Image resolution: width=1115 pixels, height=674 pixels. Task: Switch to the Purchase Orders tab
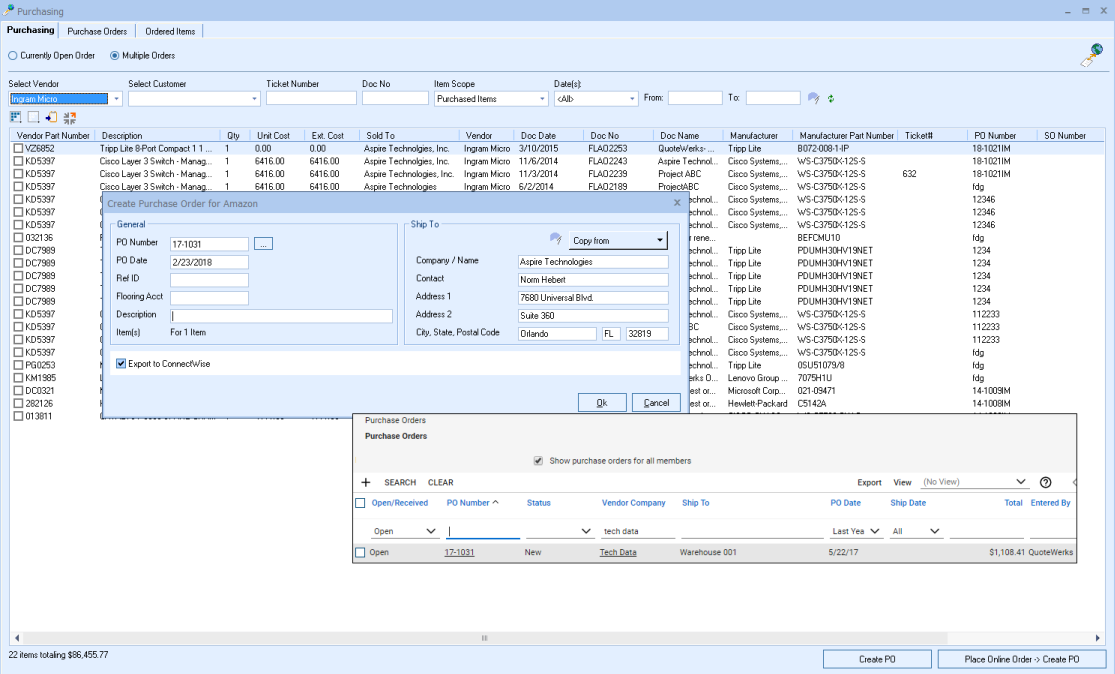click(97, 30)
